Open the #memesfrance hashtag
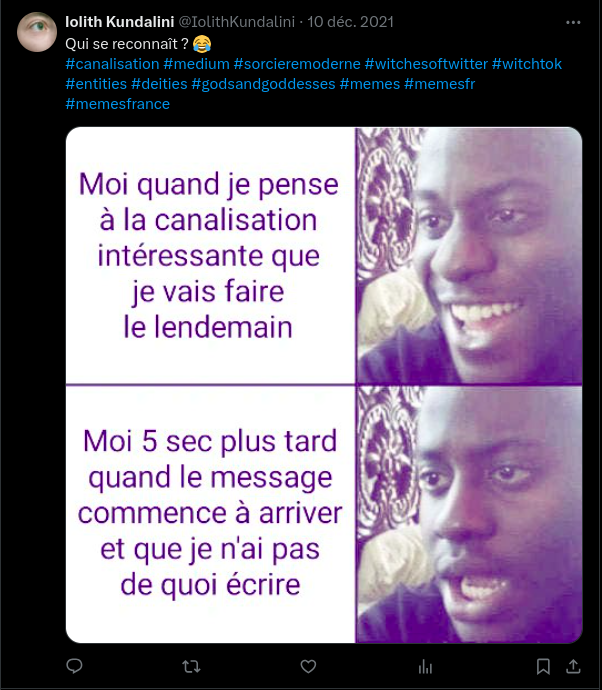Image resolution: width=602 pixels, height=690 pixels. pyautogui.click(x=117, y=104)
